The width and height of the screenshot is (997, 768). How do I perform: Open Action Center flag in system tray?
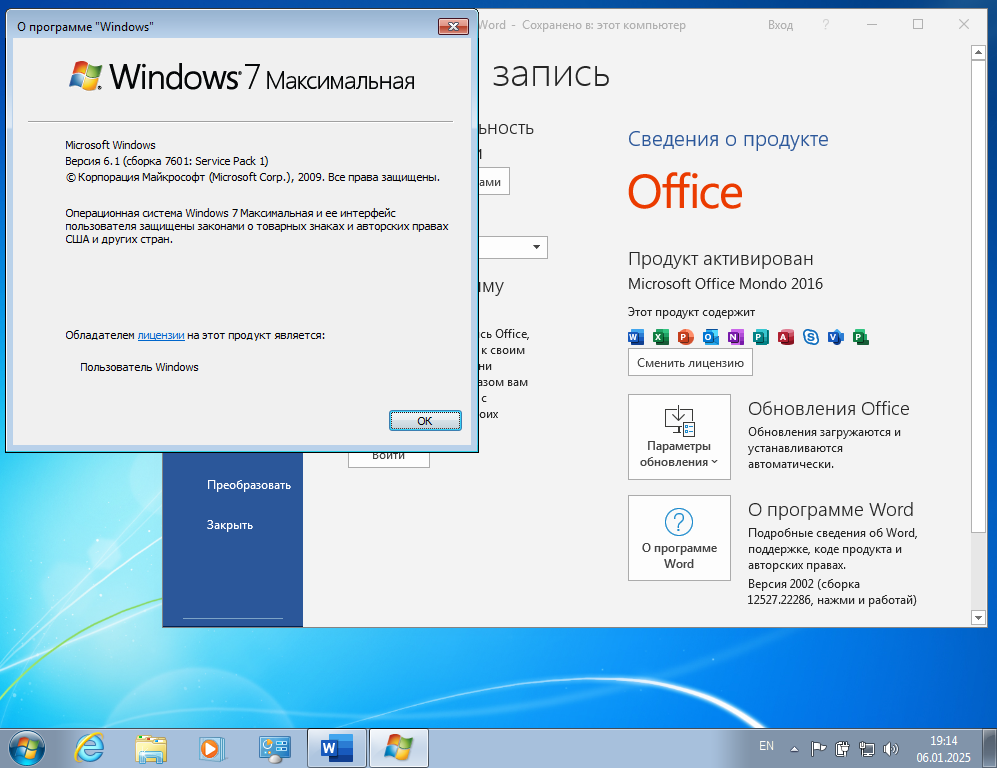(x=818, y=749)
